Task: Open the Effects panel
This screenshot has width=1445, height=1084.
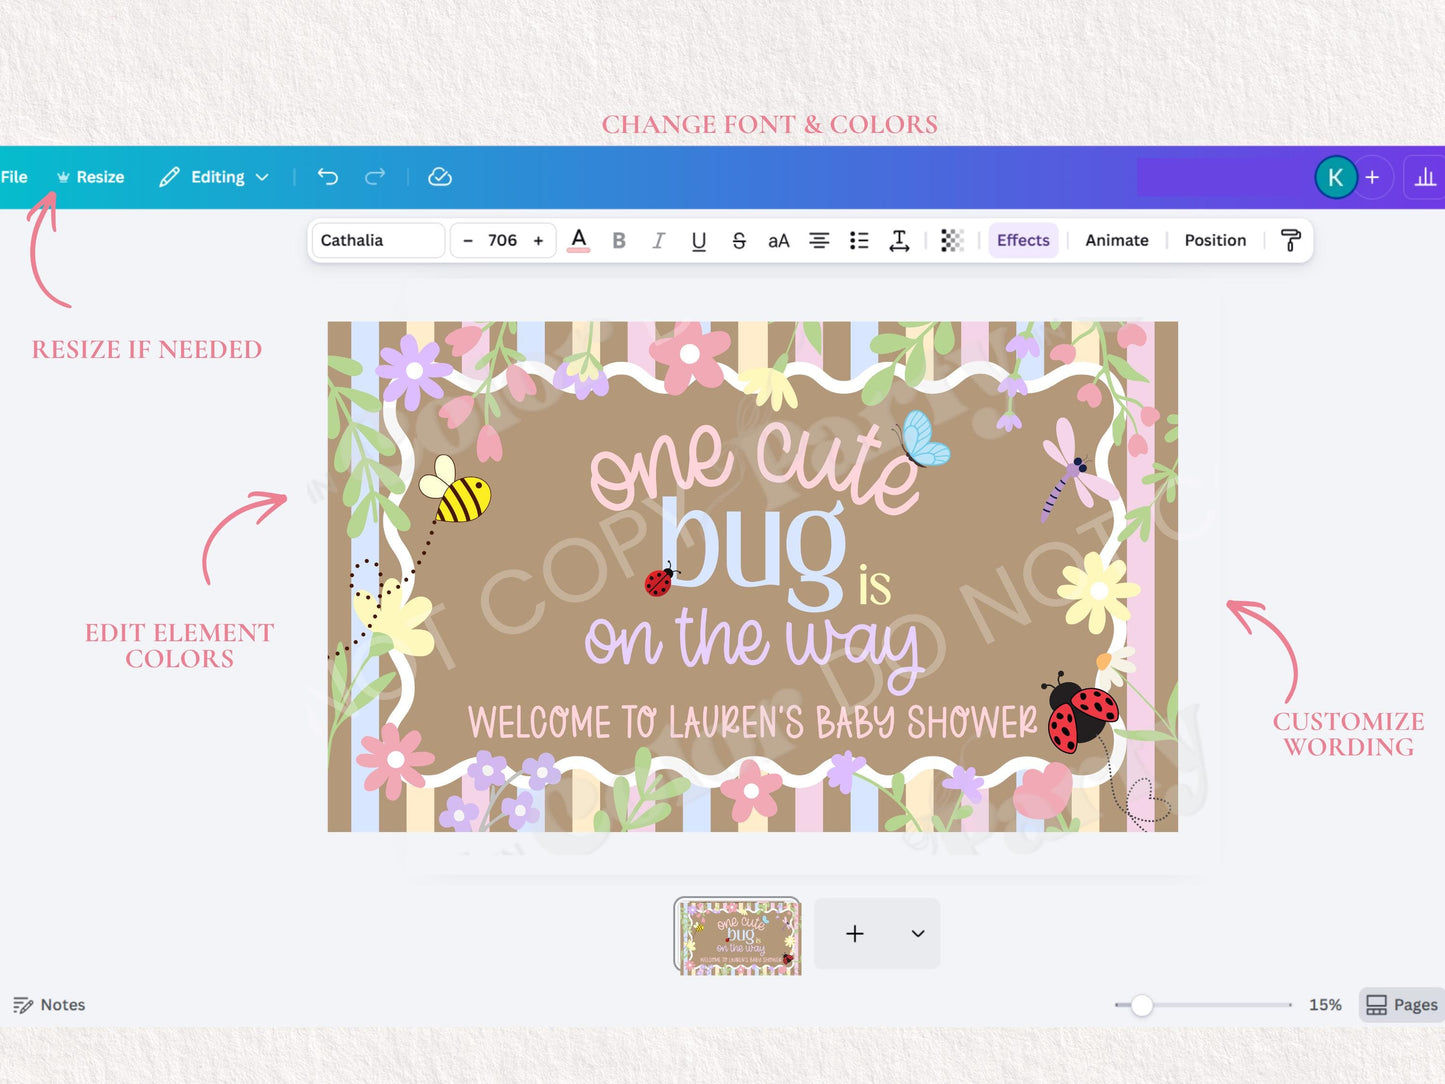Action: pyautogui.click(x=1023, y=240)
